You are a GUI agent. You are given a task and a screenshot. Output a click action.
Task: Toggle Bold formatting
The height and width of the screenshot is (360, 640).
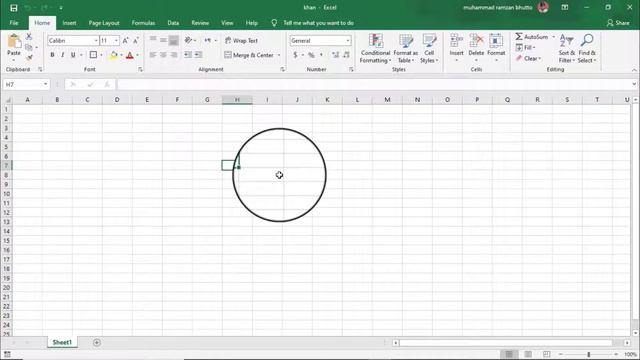tap(52, 55)
